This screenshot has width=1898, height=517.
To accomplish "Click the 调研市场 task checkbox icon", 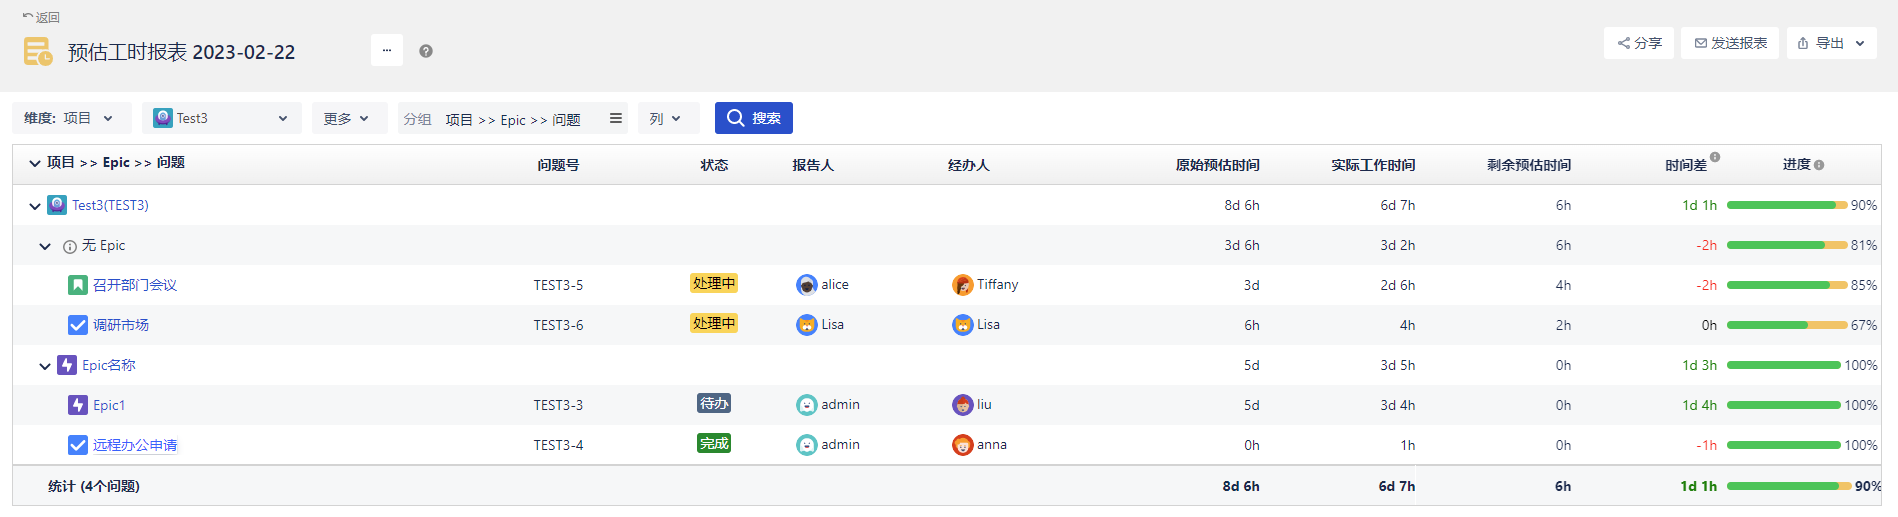I will click(x=78, y=325).
